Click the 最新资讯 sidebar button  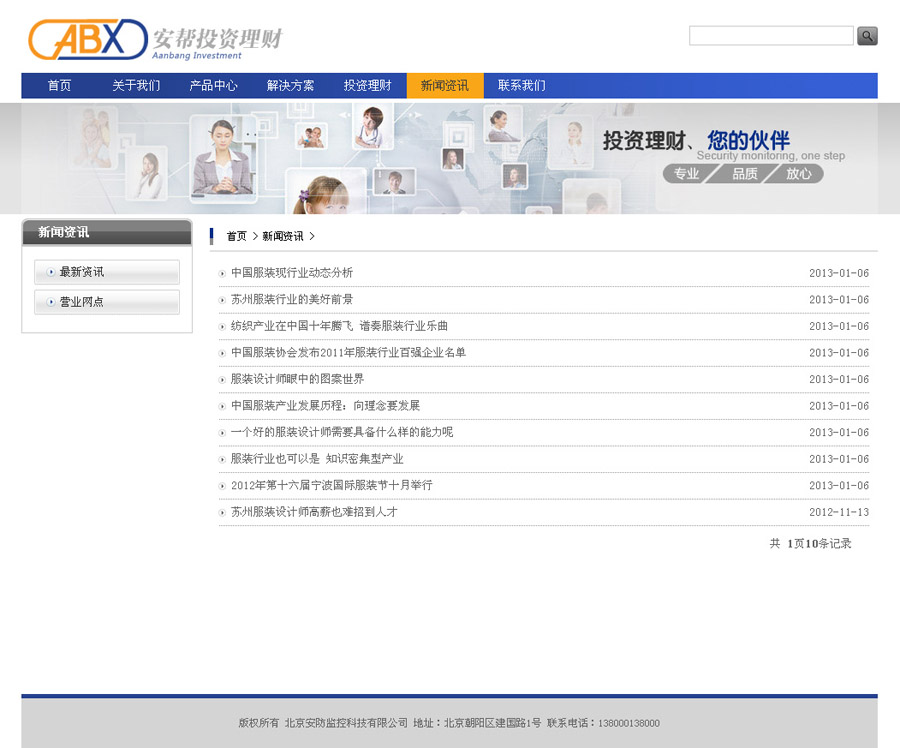click(107, 272)
